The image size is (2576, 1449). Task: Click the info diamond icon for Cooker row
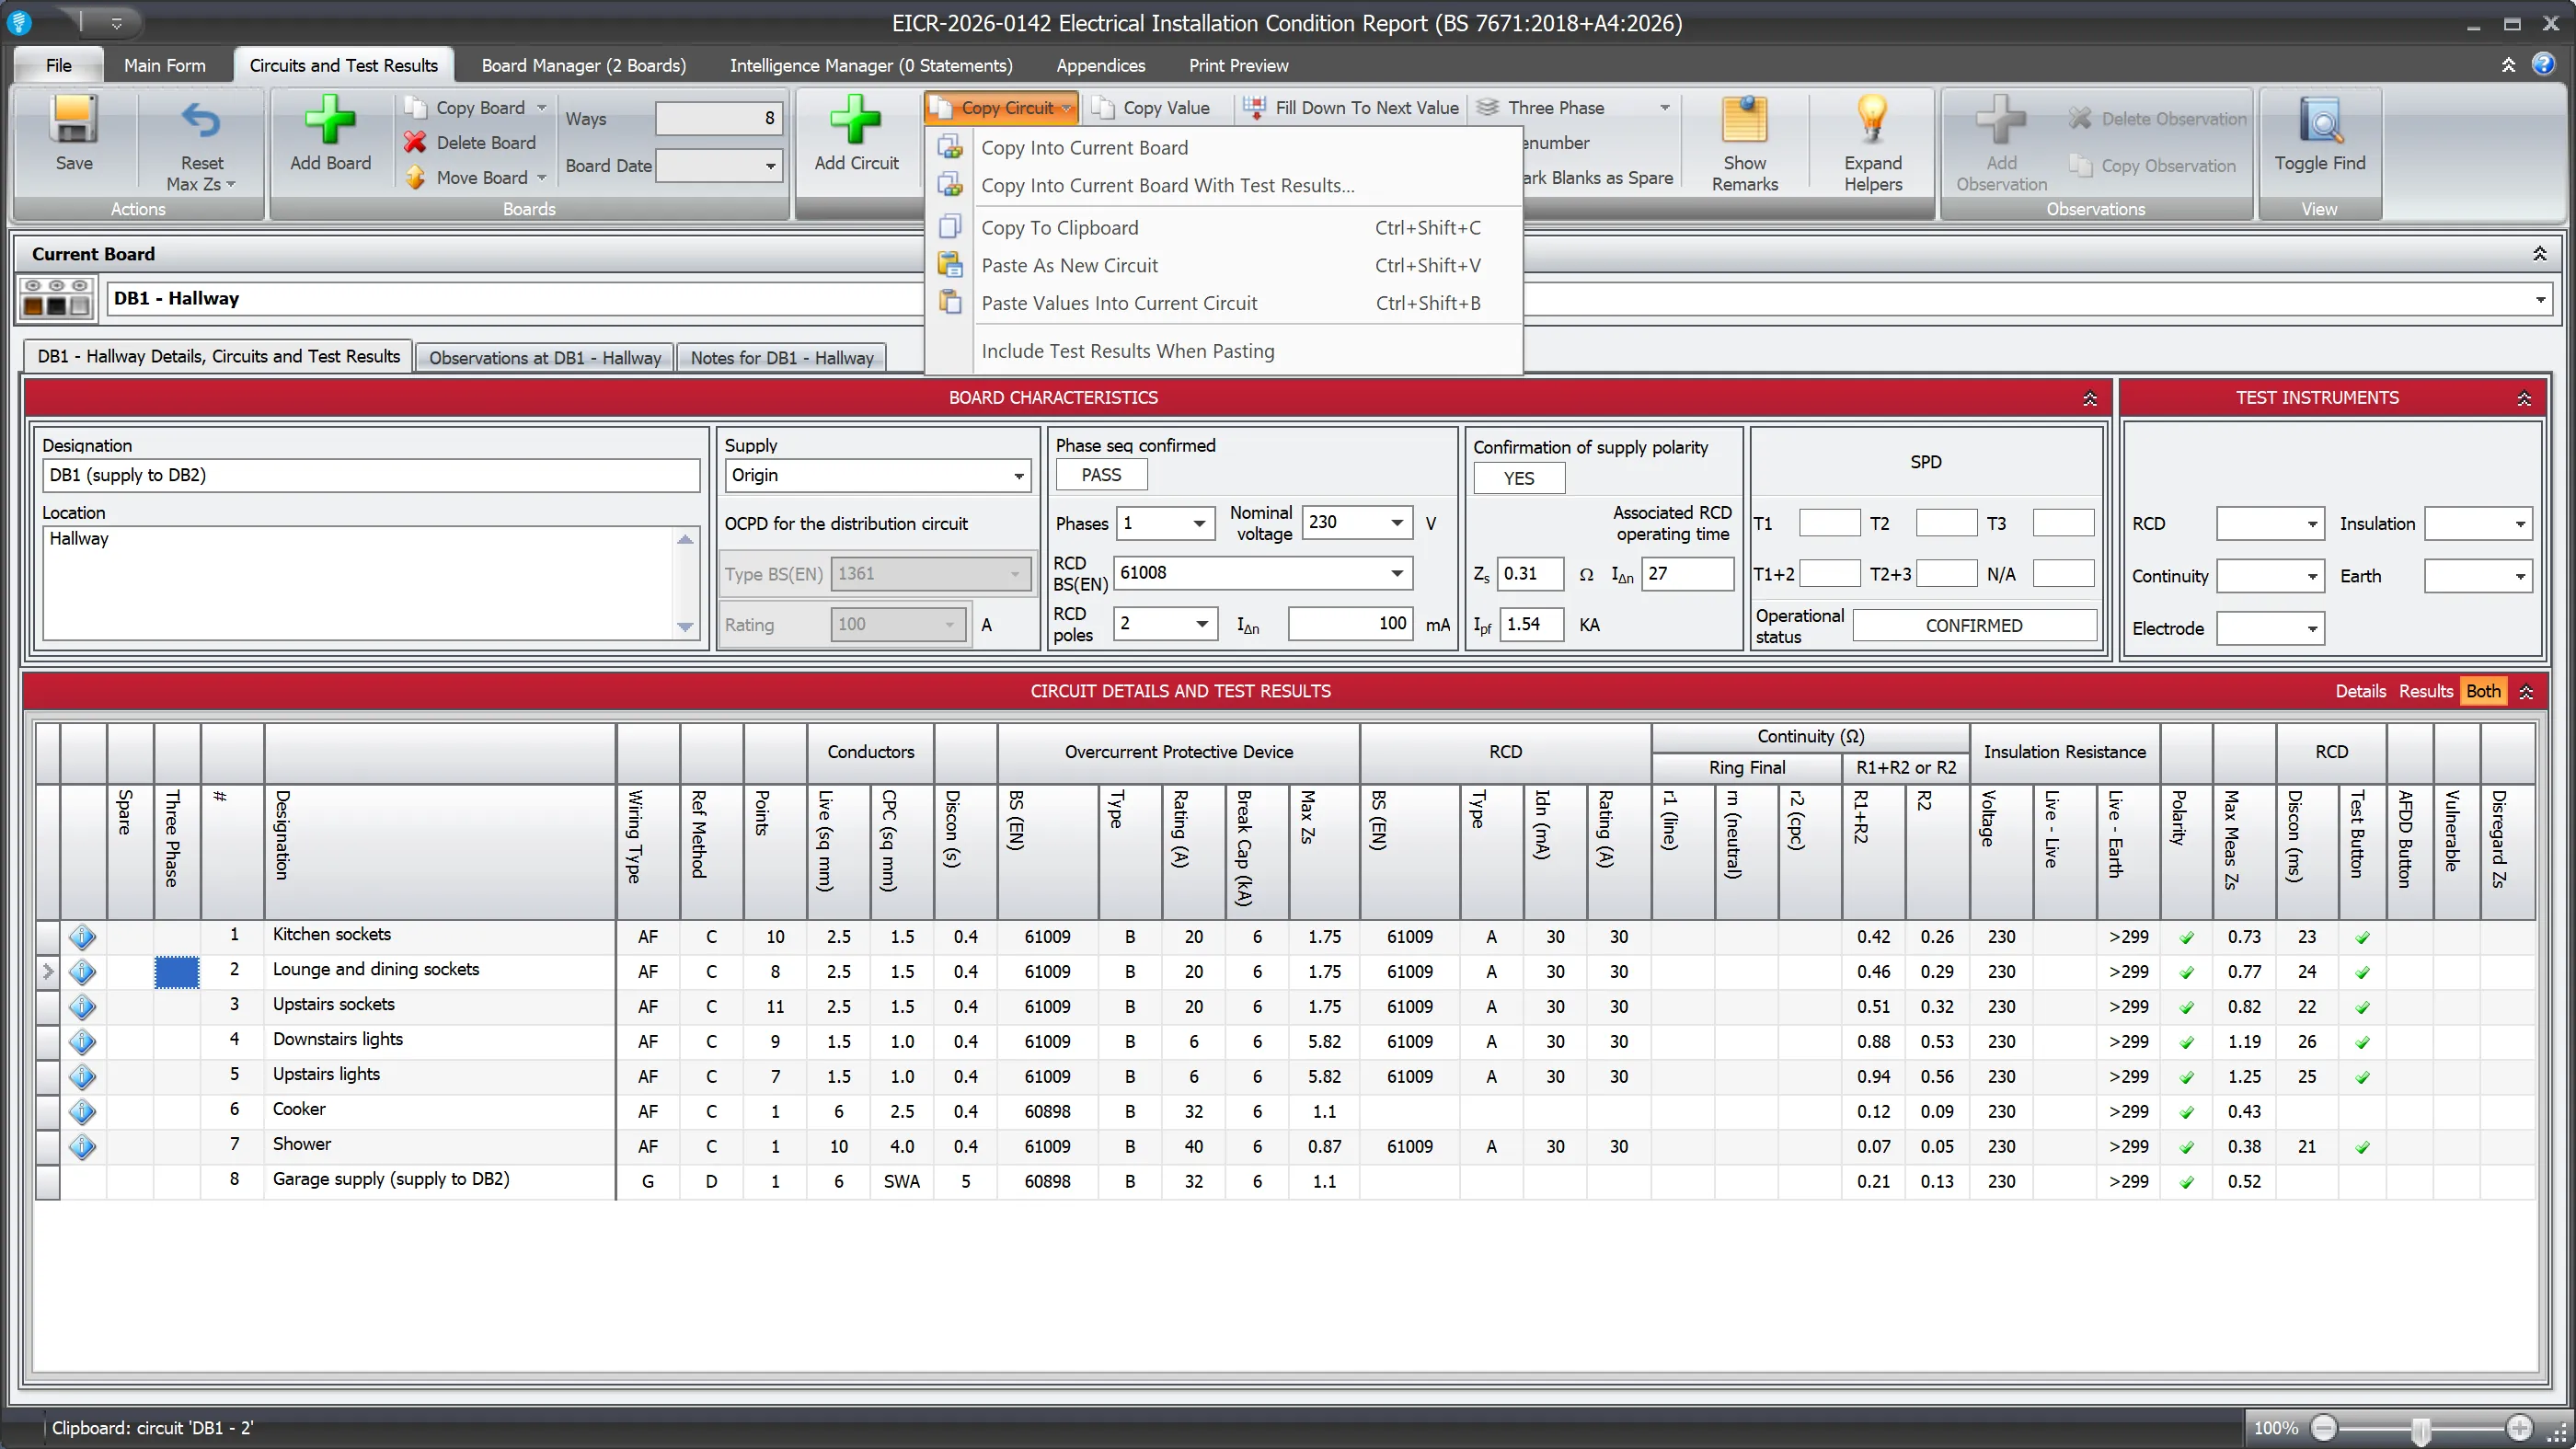click(x=82, y=1111)
